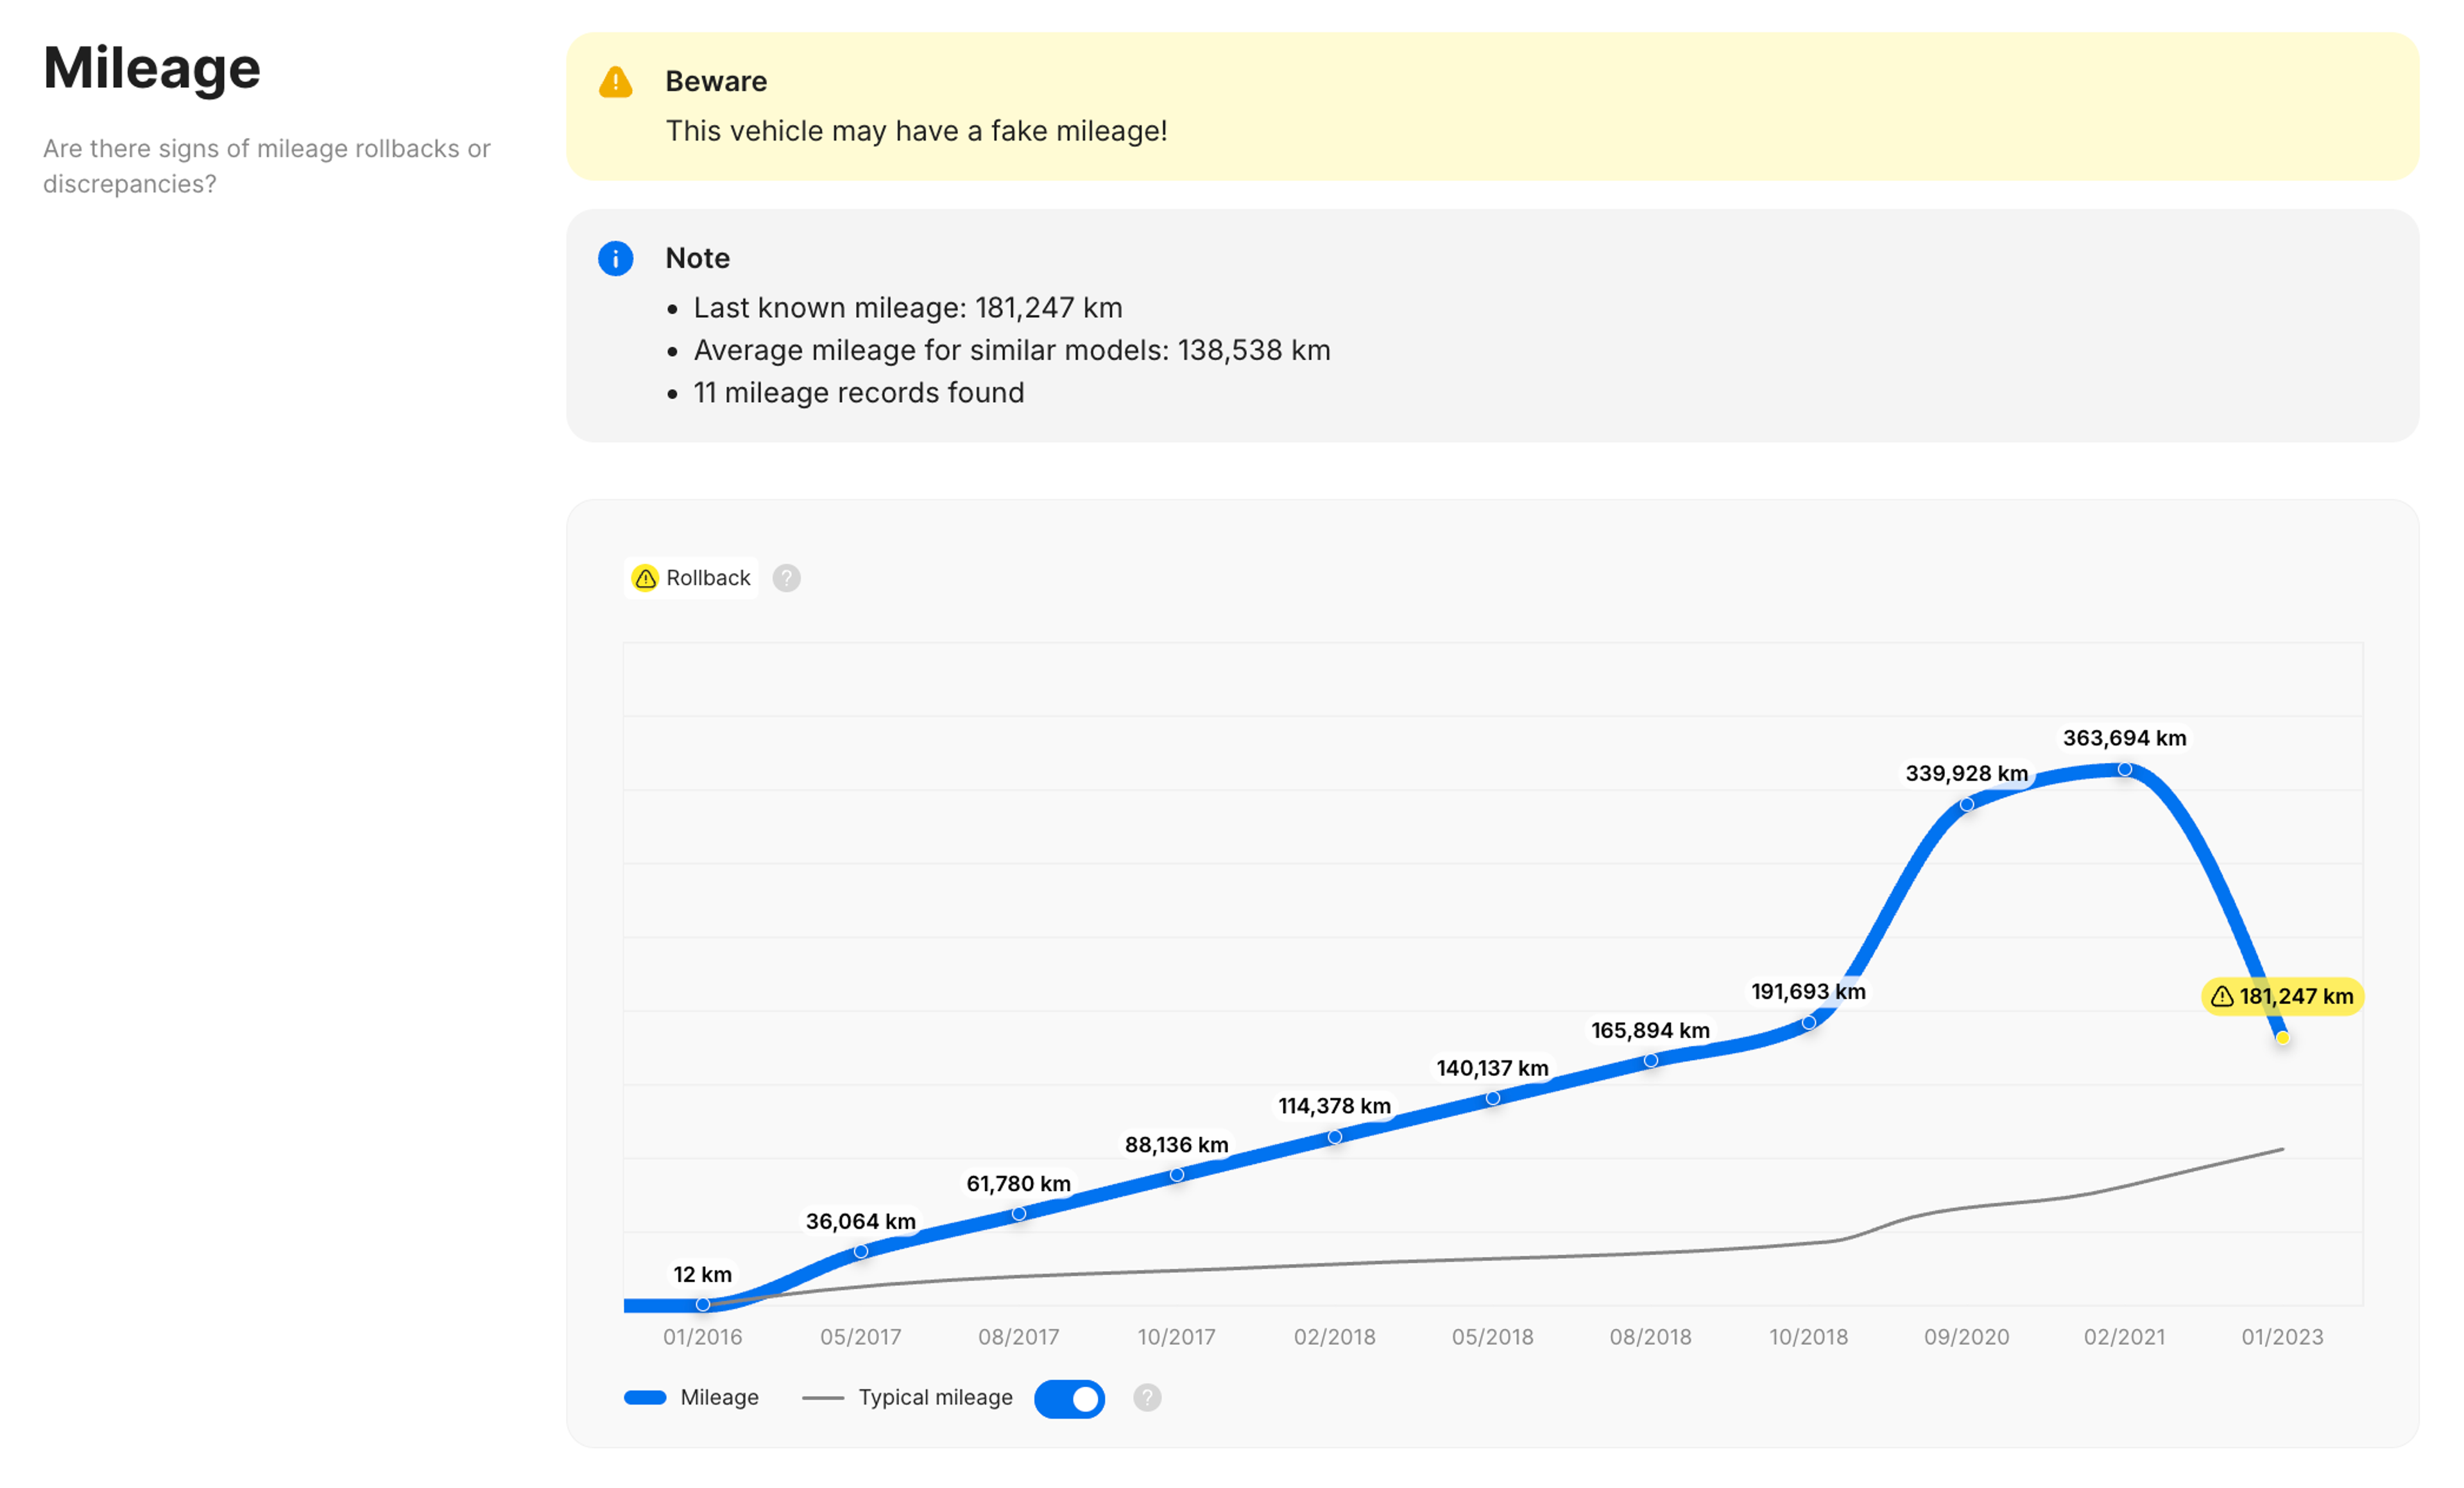Select the 363,694 km data point
2464x1488 pixels.
[x=2124, y=769]
